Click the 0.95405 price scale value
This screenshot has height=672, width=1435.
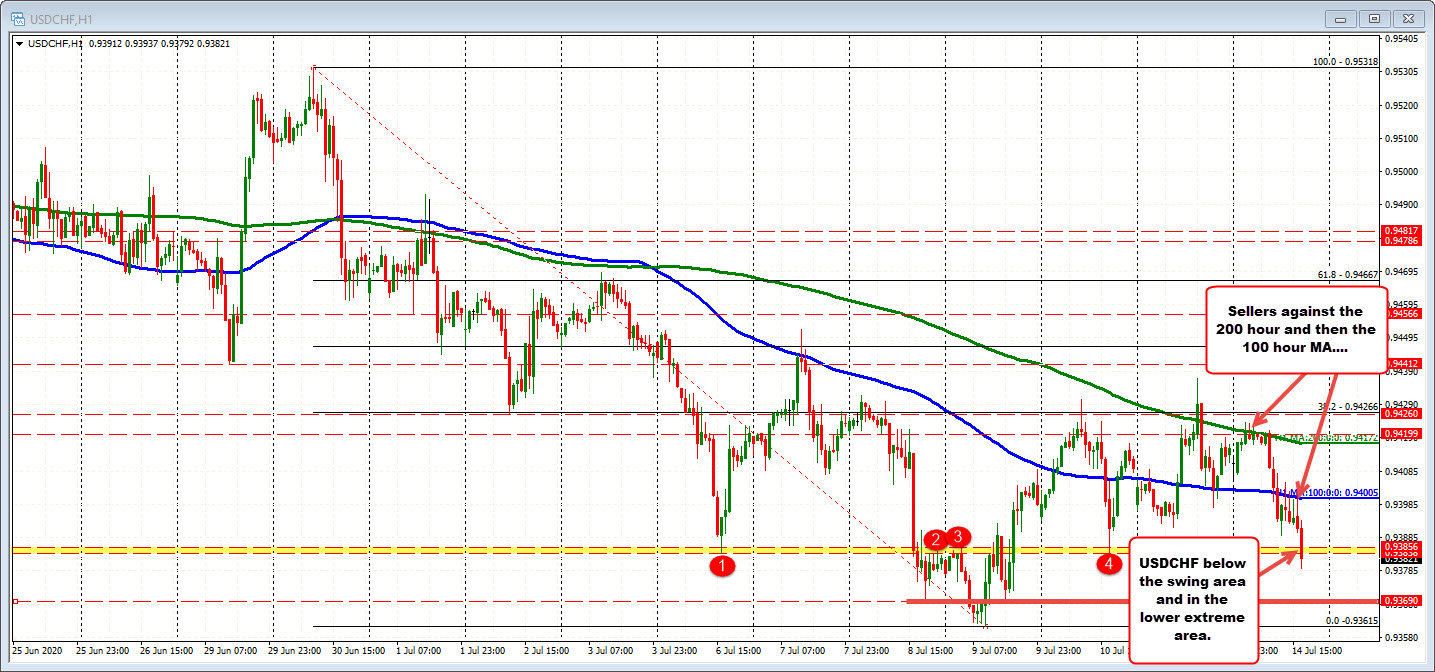(x=1402, y=39)
